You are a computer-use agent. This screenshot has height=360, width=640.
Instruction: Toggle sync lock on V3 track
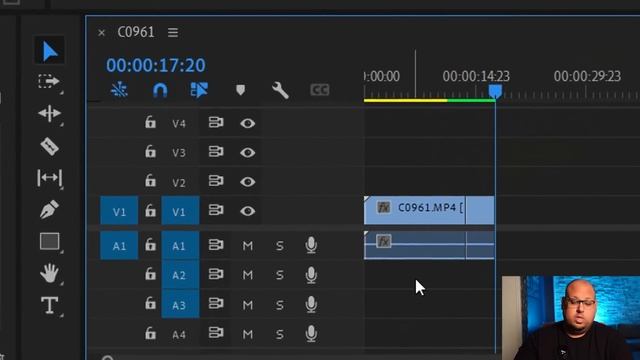(x=216, y=152)
